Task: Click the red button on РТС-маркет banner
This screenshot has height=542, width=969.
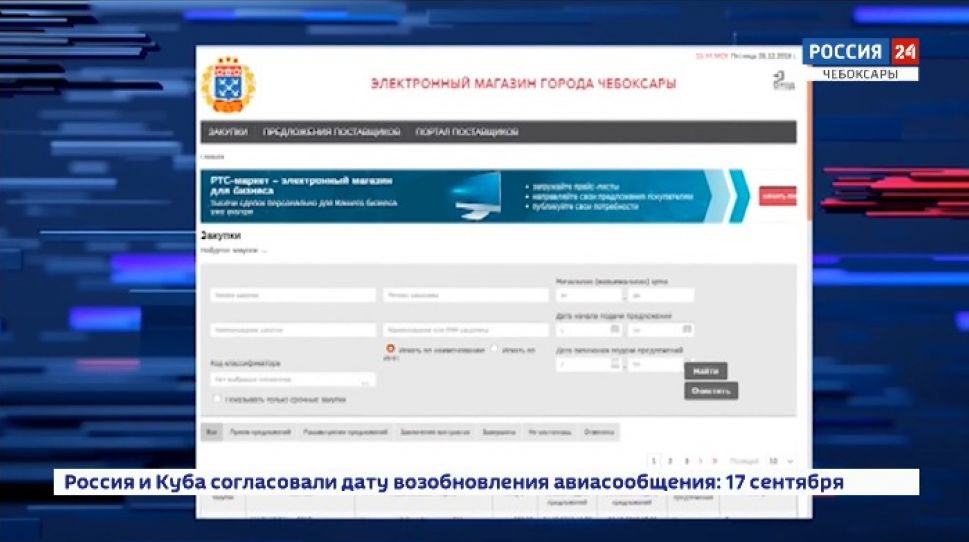Action: point(777,196)
